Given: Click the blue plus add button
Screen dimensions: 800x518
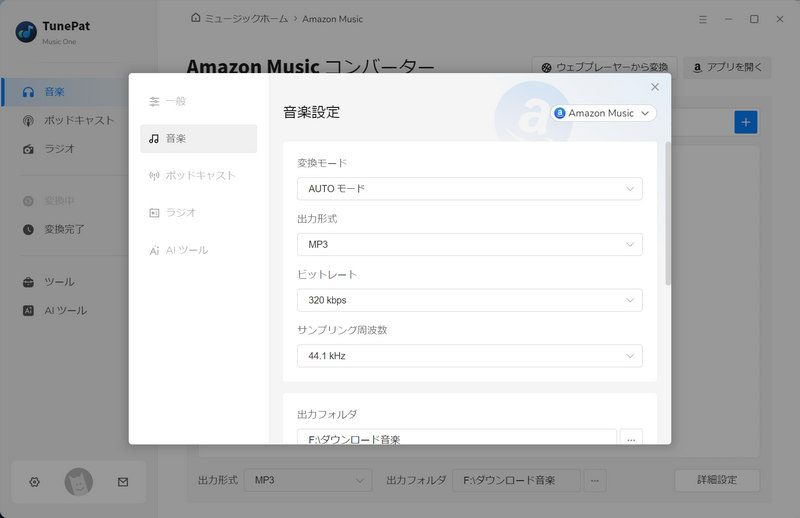Looking at the screenshot, I should click(x=746, y=122).
